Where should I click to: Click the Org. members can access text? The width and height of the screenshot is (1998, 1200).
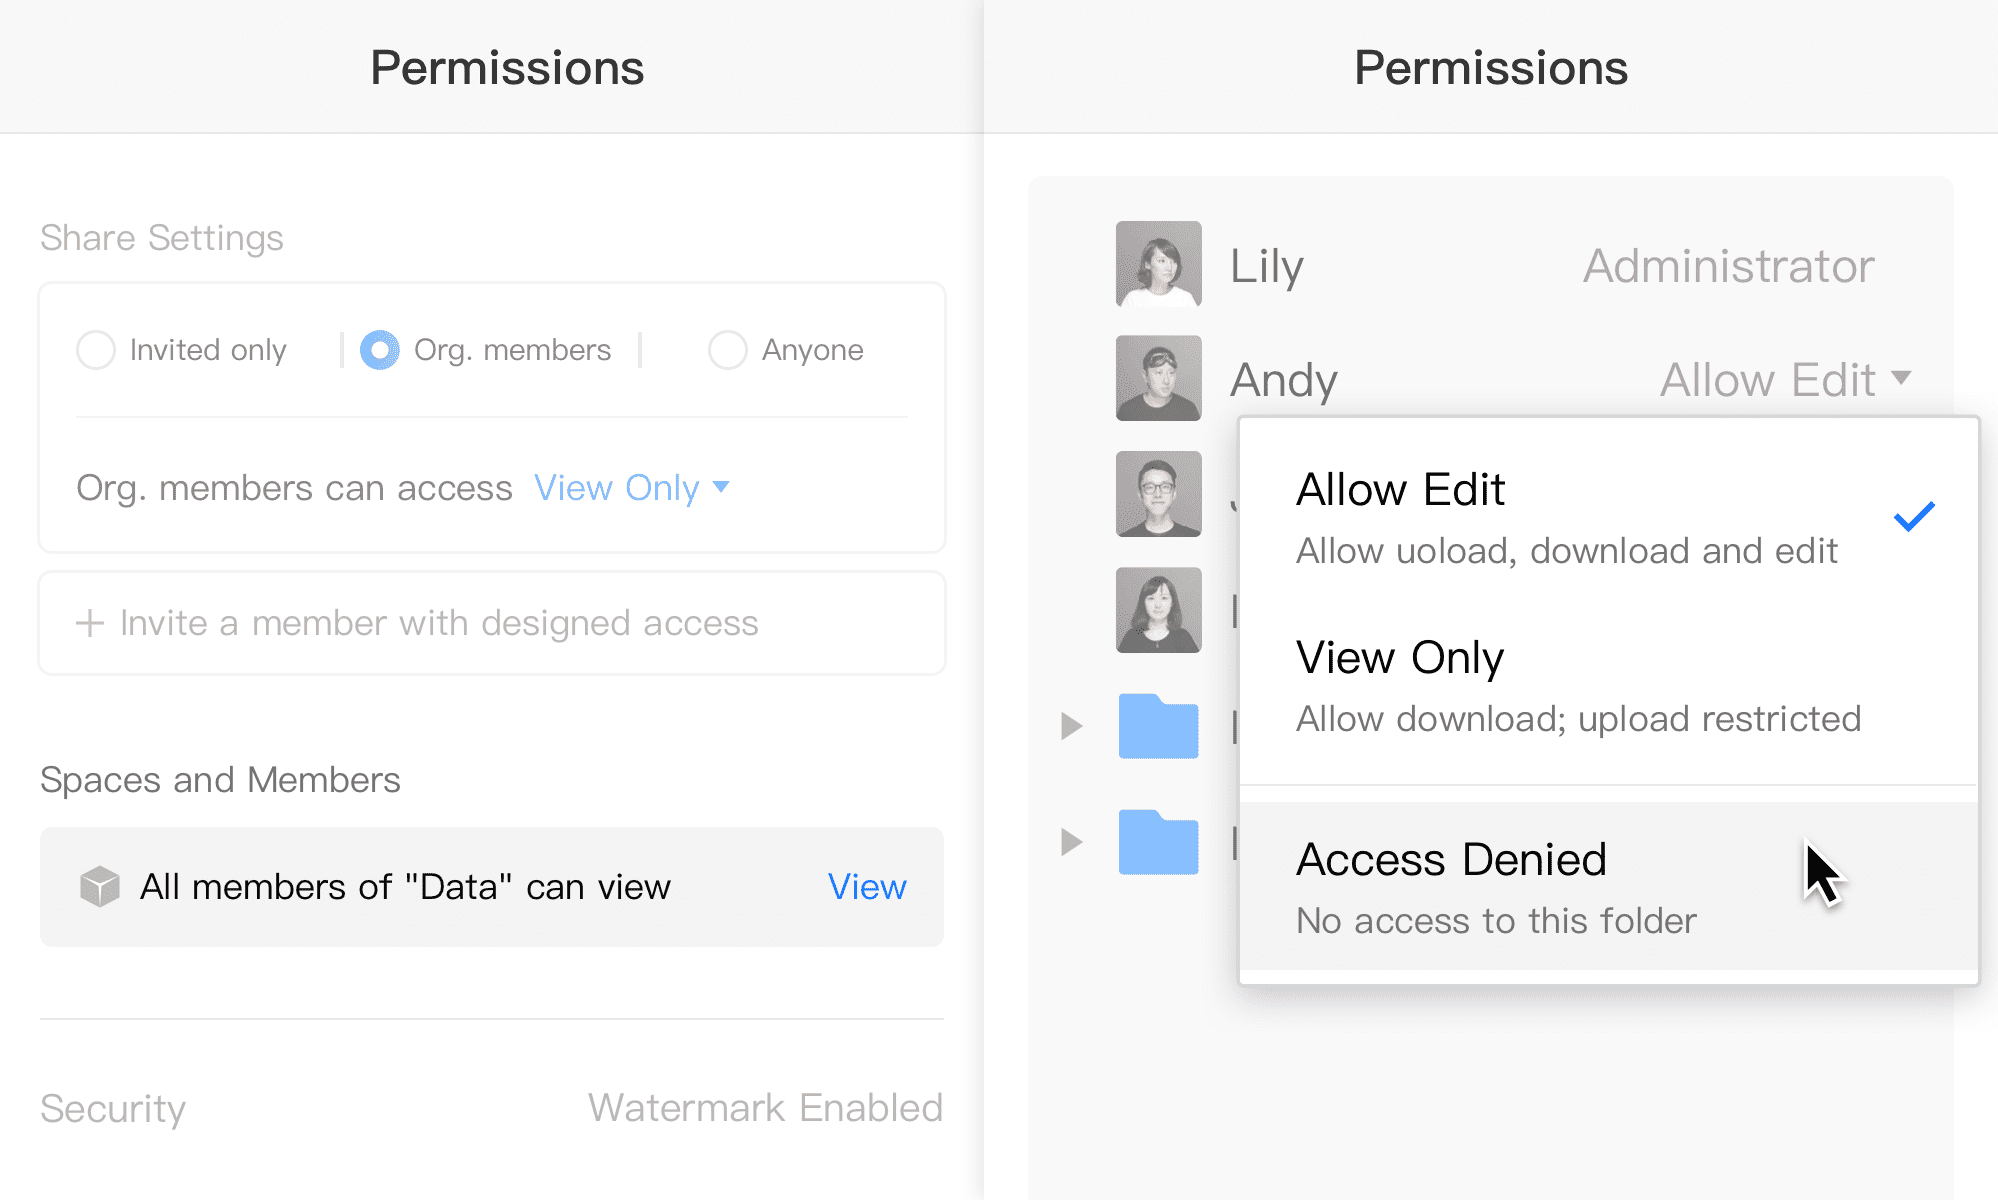(294, 488)
